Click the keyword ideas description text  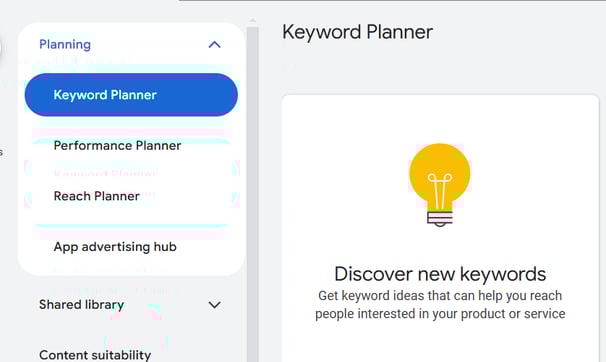click(440, 305)
